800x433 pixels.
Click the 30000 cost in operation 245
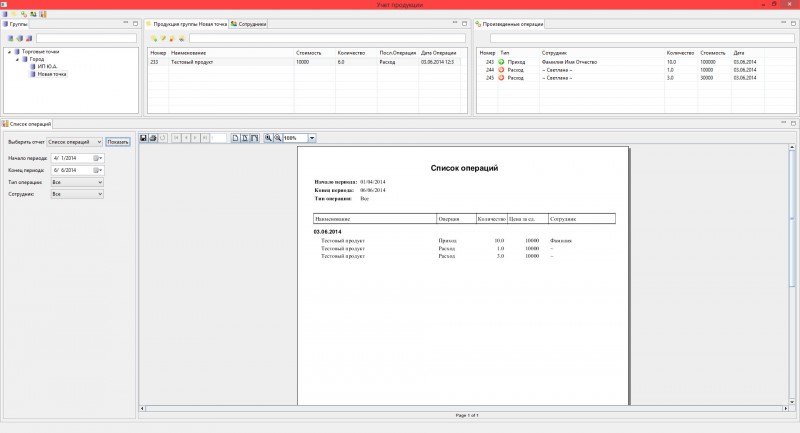pyautogui.click(x=707, y=78)
